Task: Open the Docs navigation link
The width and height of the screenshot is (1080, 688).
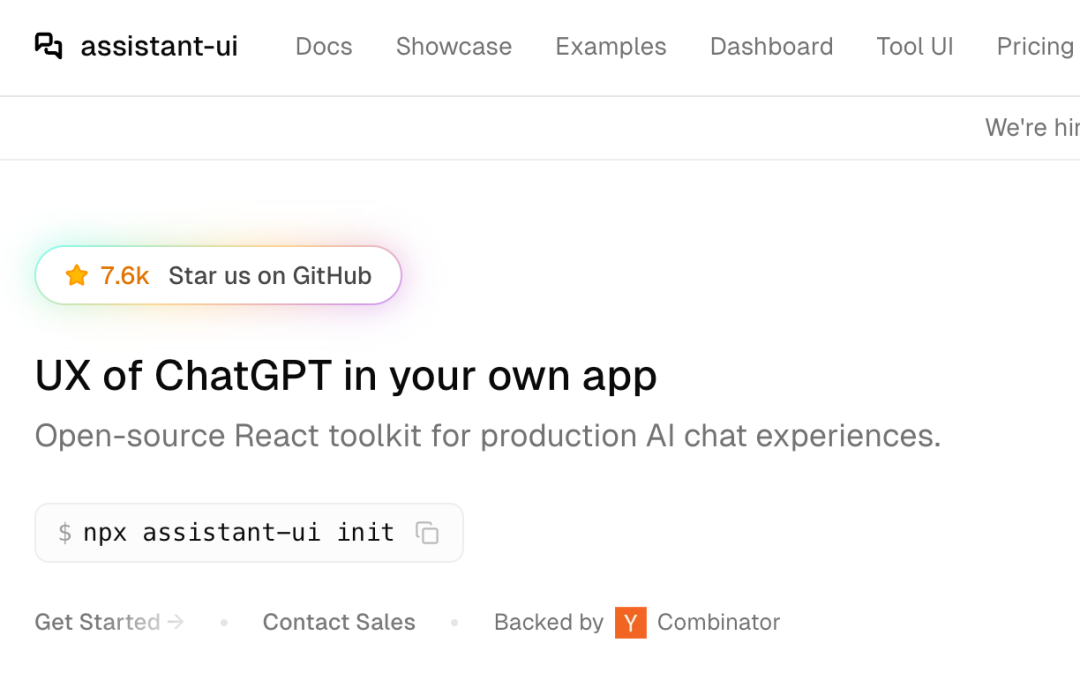Action: coord(324,46)
